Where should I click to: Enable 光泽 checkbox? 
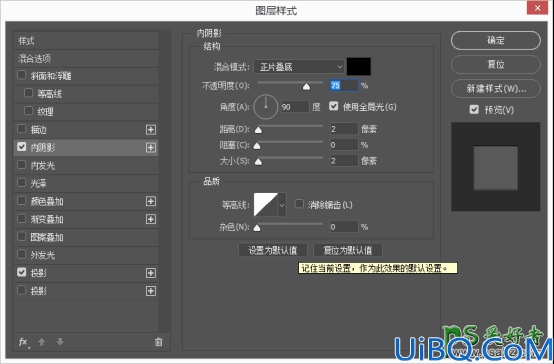[x=22, y=183]
